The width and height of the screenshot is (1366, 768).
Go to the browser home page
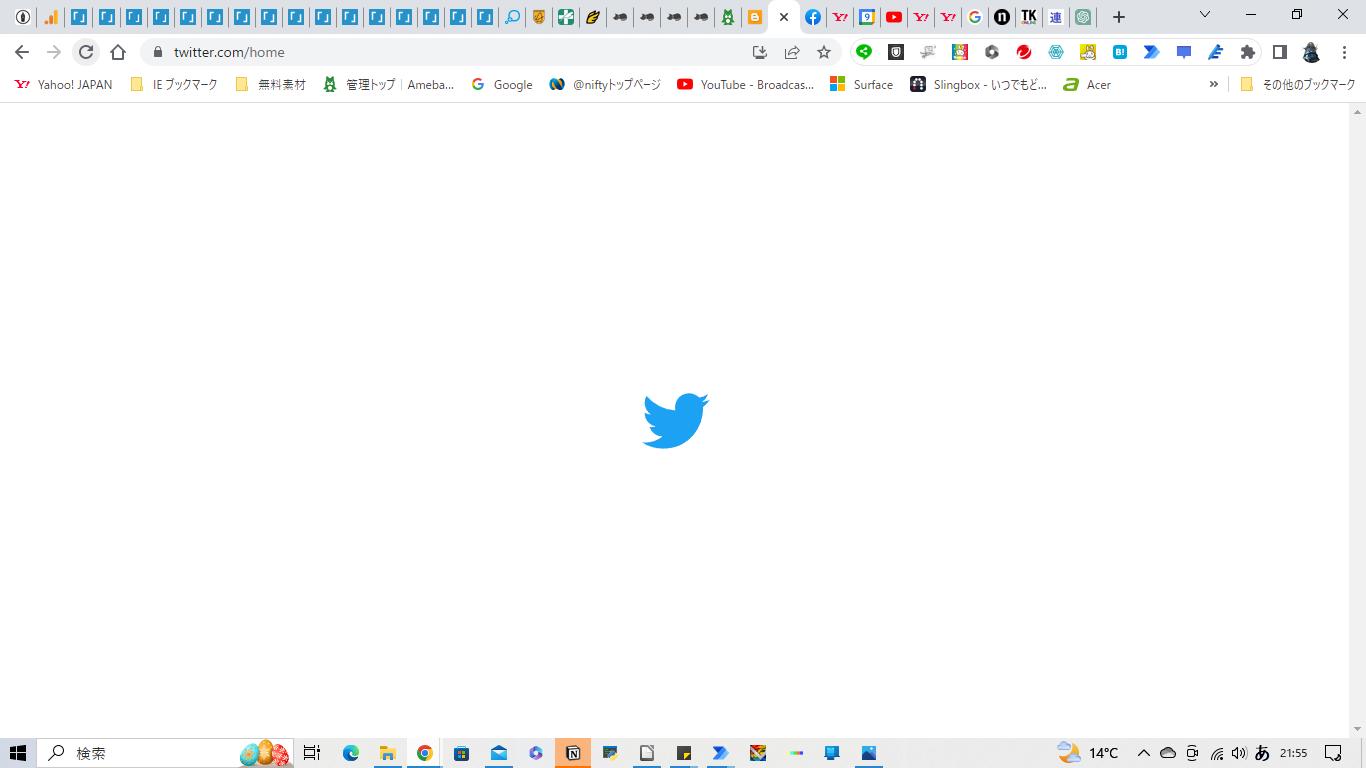(x=118, y=52)
